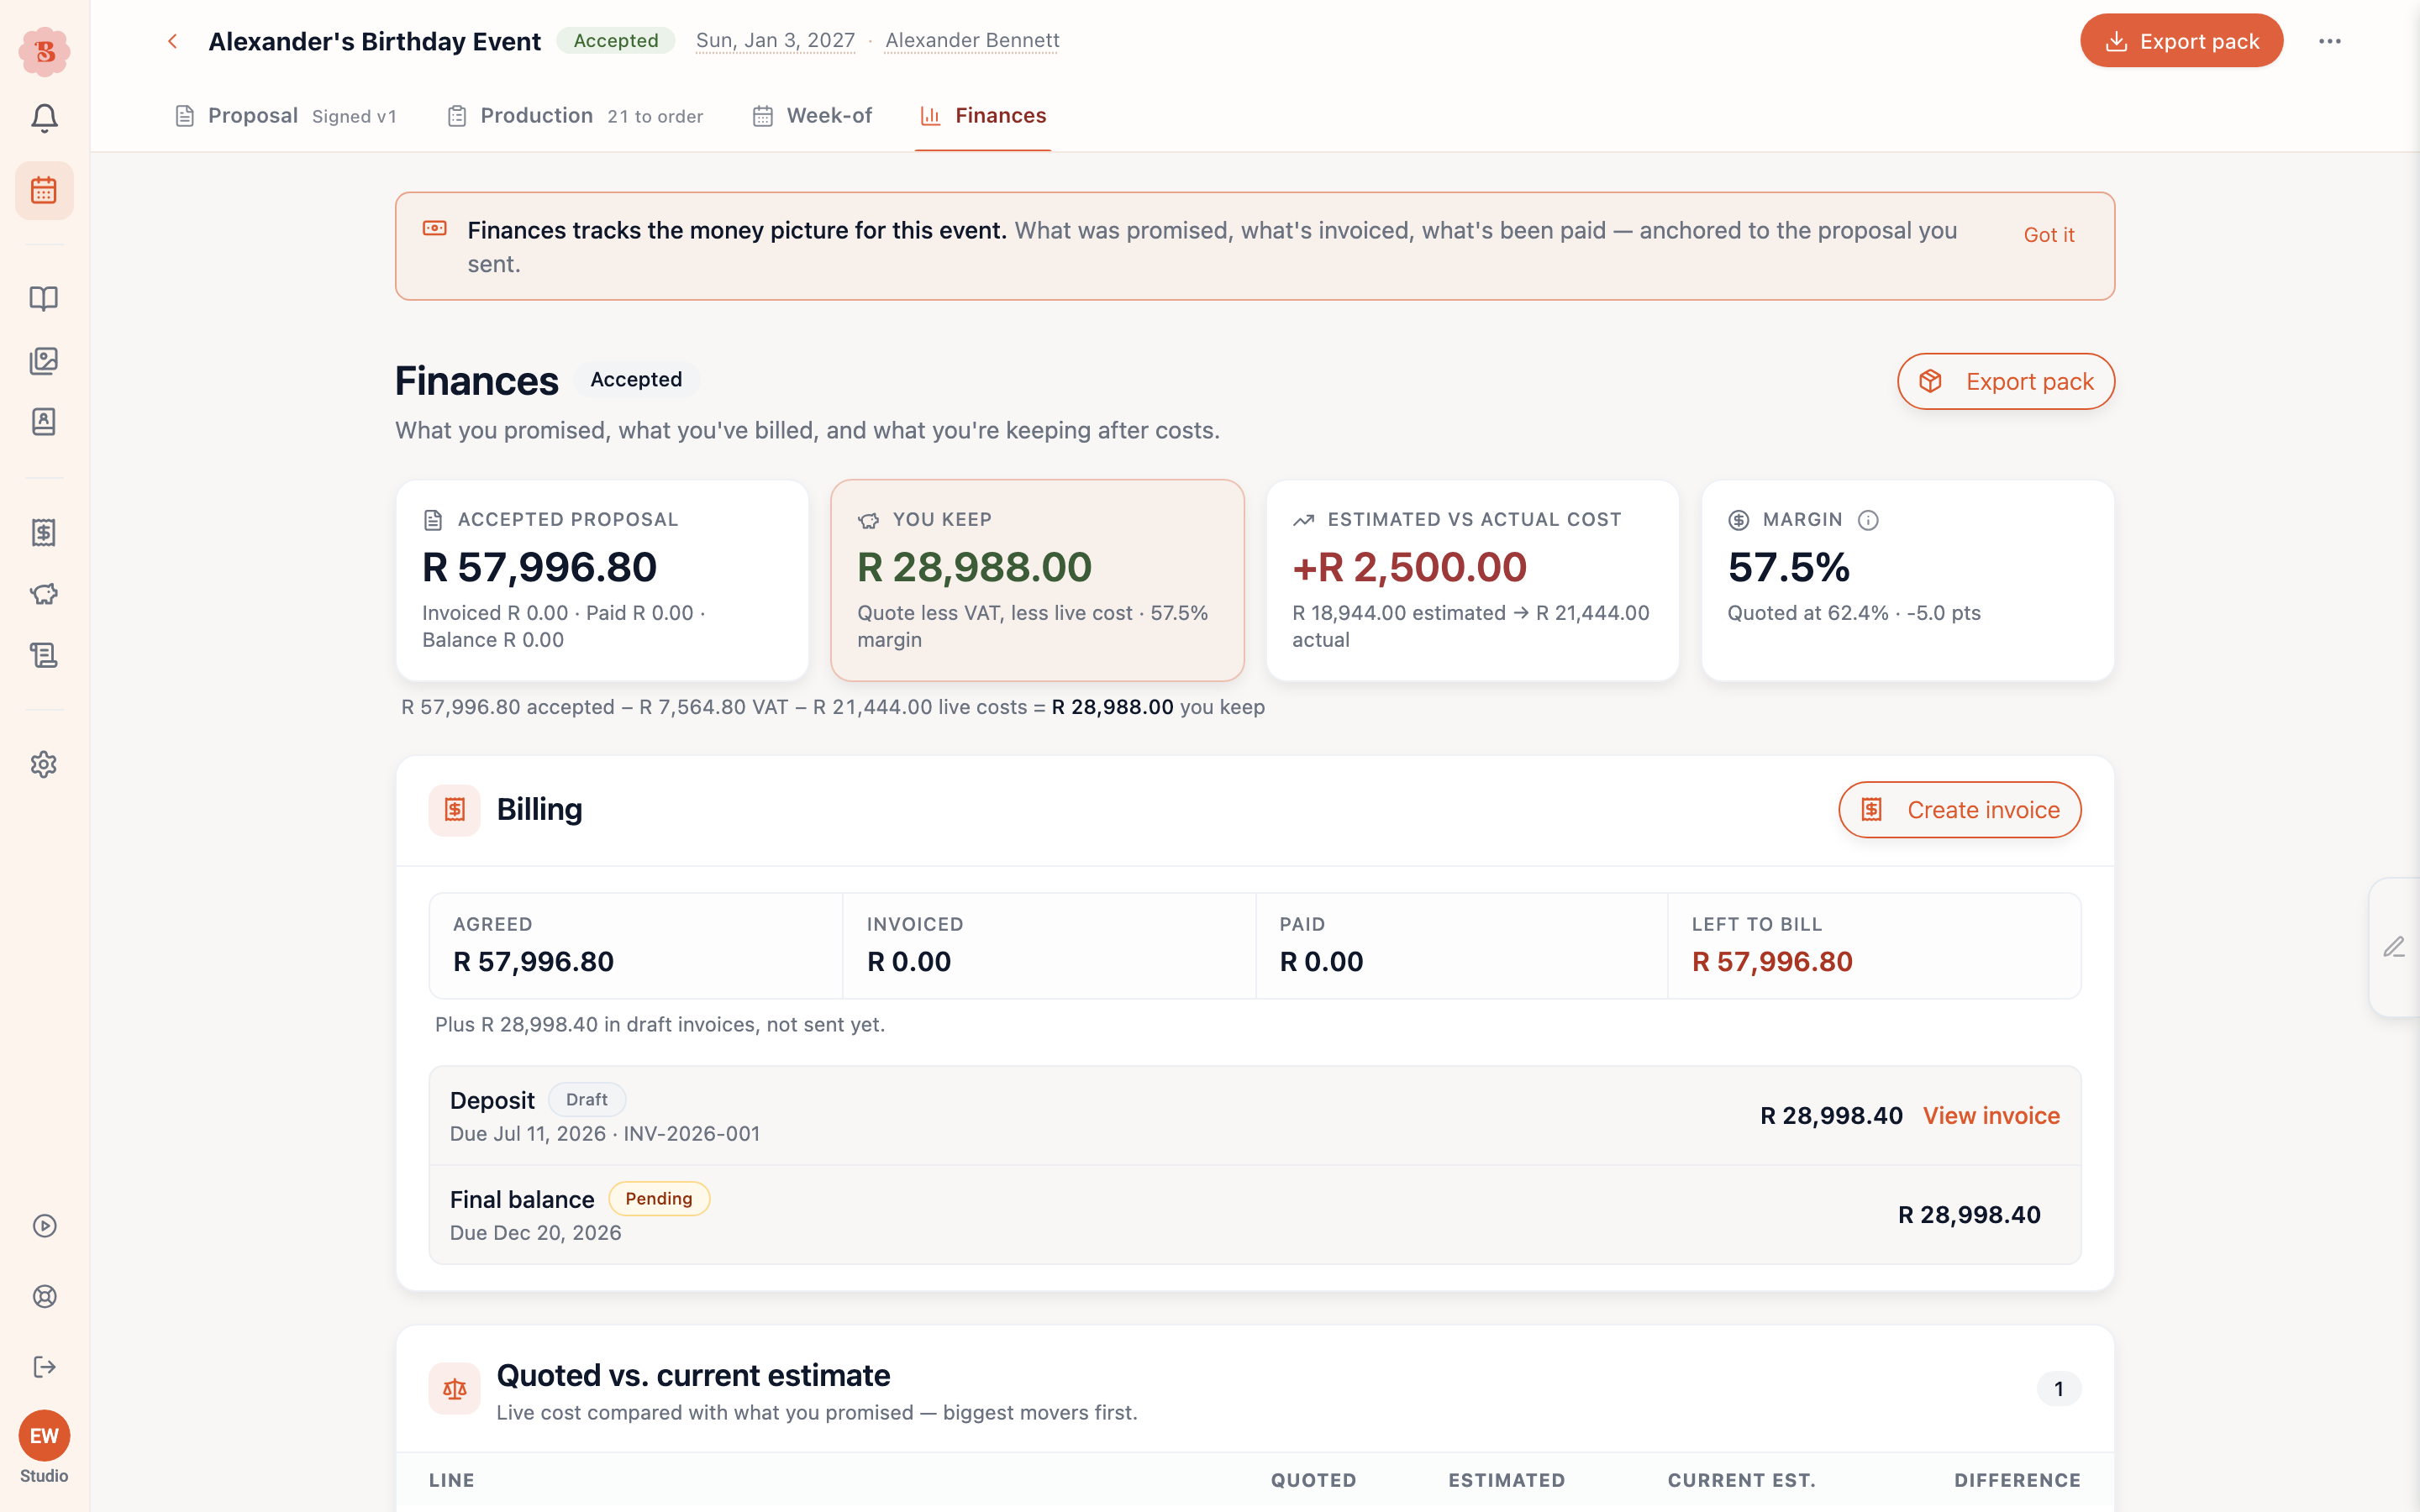Click the You Keep card
The height and width of the screenshot is (1512, 2420).
pyautogui.click(x=1037, y=580)
